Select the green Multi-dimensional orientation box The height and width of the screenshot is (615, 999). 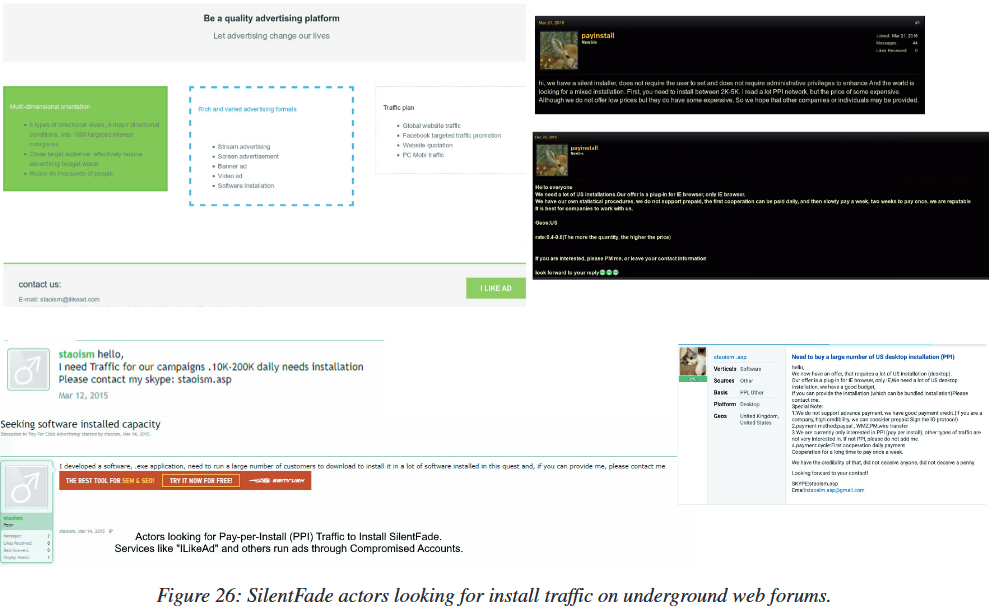pos(85,139)
